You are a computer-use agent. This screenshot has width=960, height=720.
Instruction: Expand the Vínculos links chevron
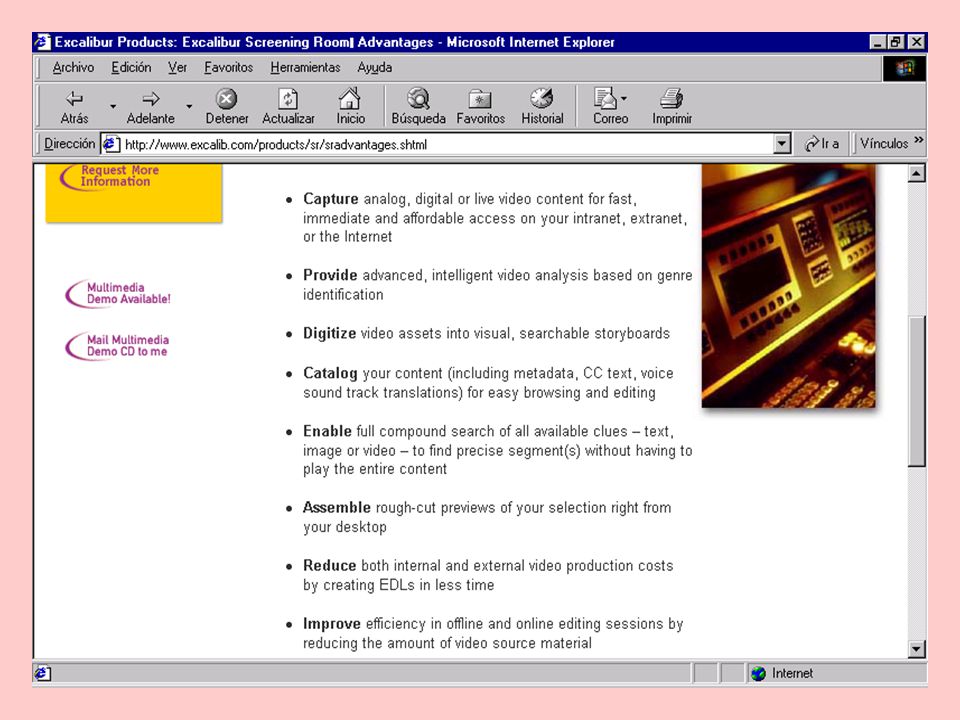pos(918,140)
